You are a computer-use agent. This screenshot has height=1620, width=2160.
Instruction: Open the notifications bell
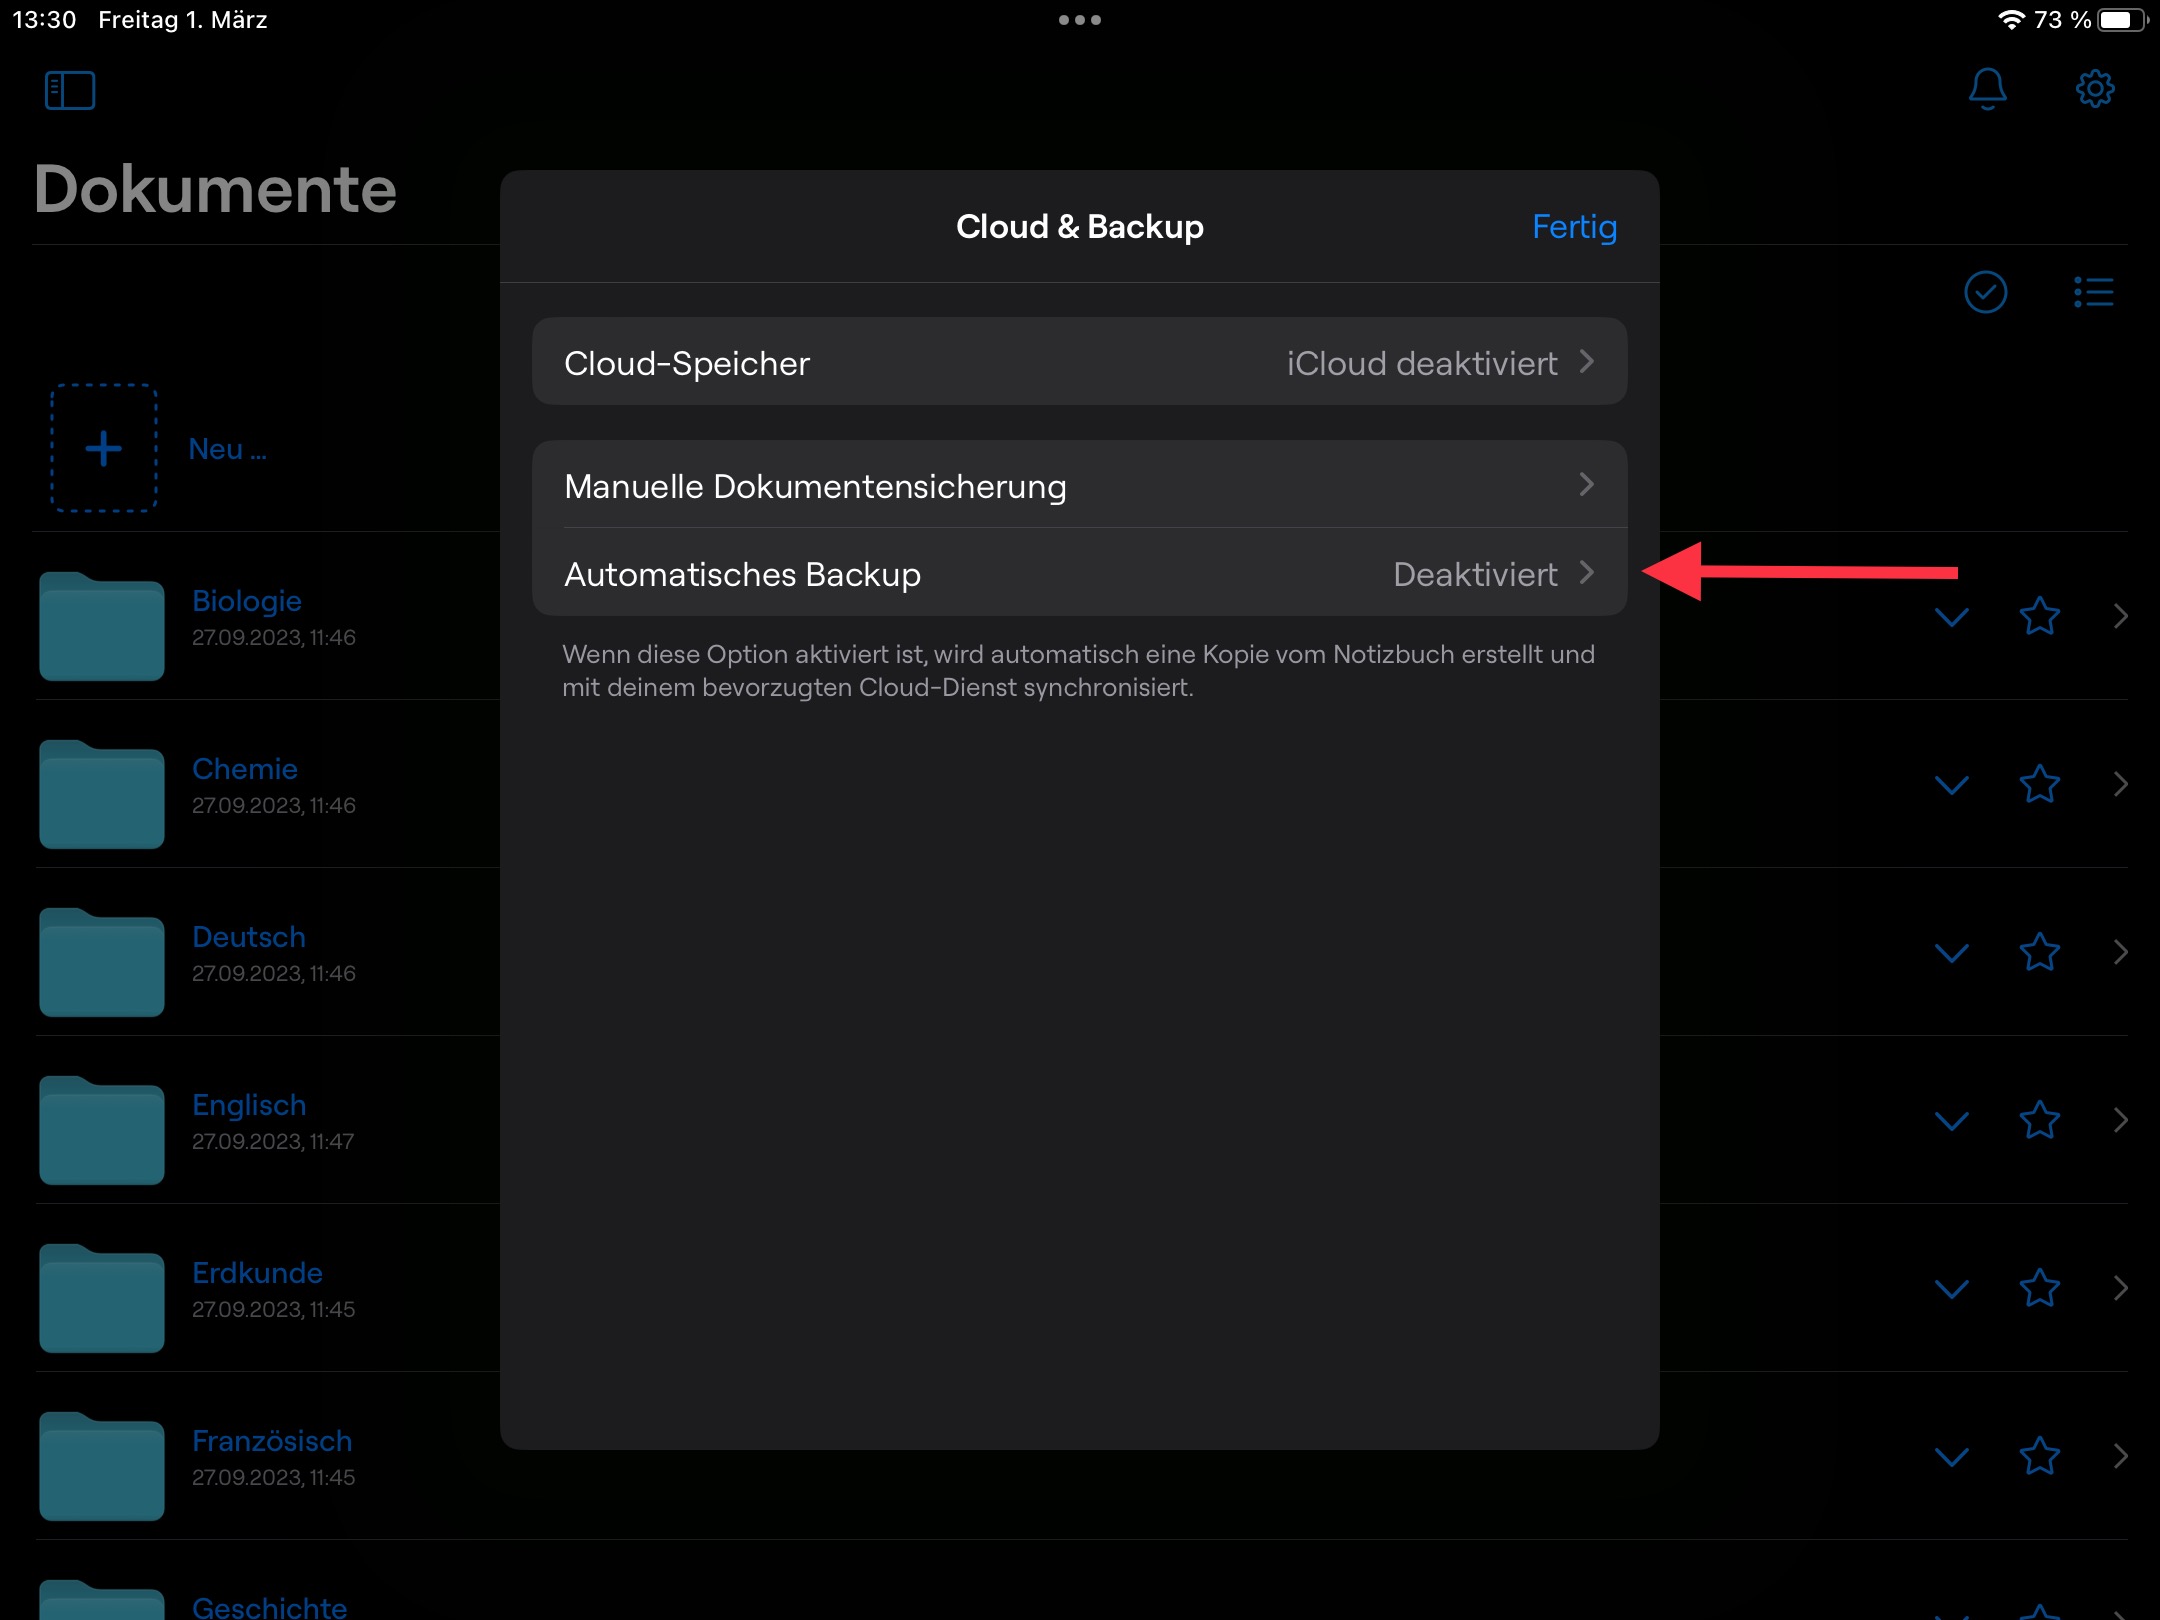click(x=1987, y=89)
